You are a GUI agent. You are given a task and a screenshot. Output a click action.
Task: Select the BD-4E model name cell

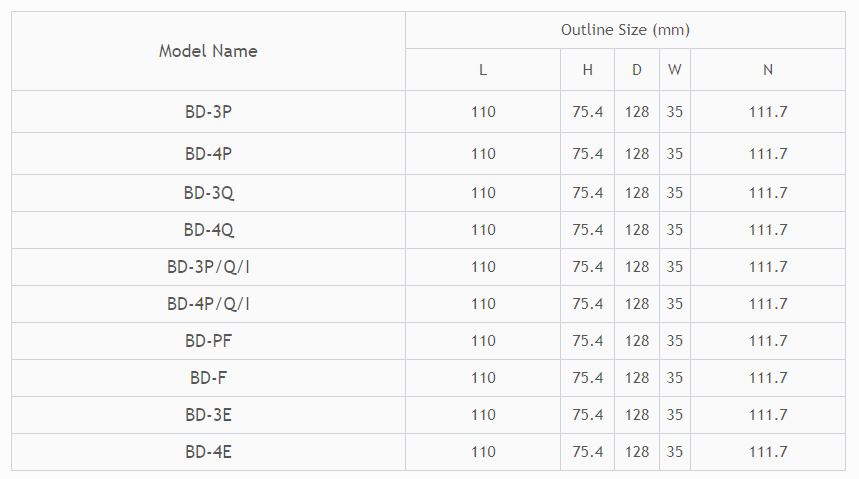tap(208, 452)
